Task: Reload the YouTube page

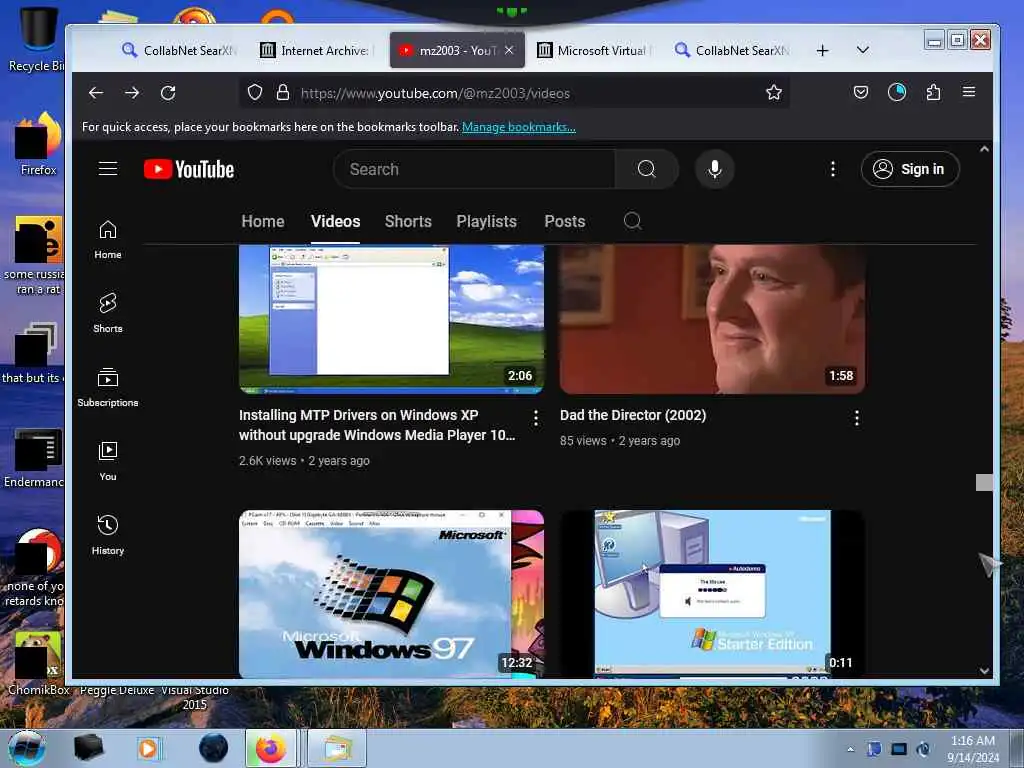Action: 168,93
